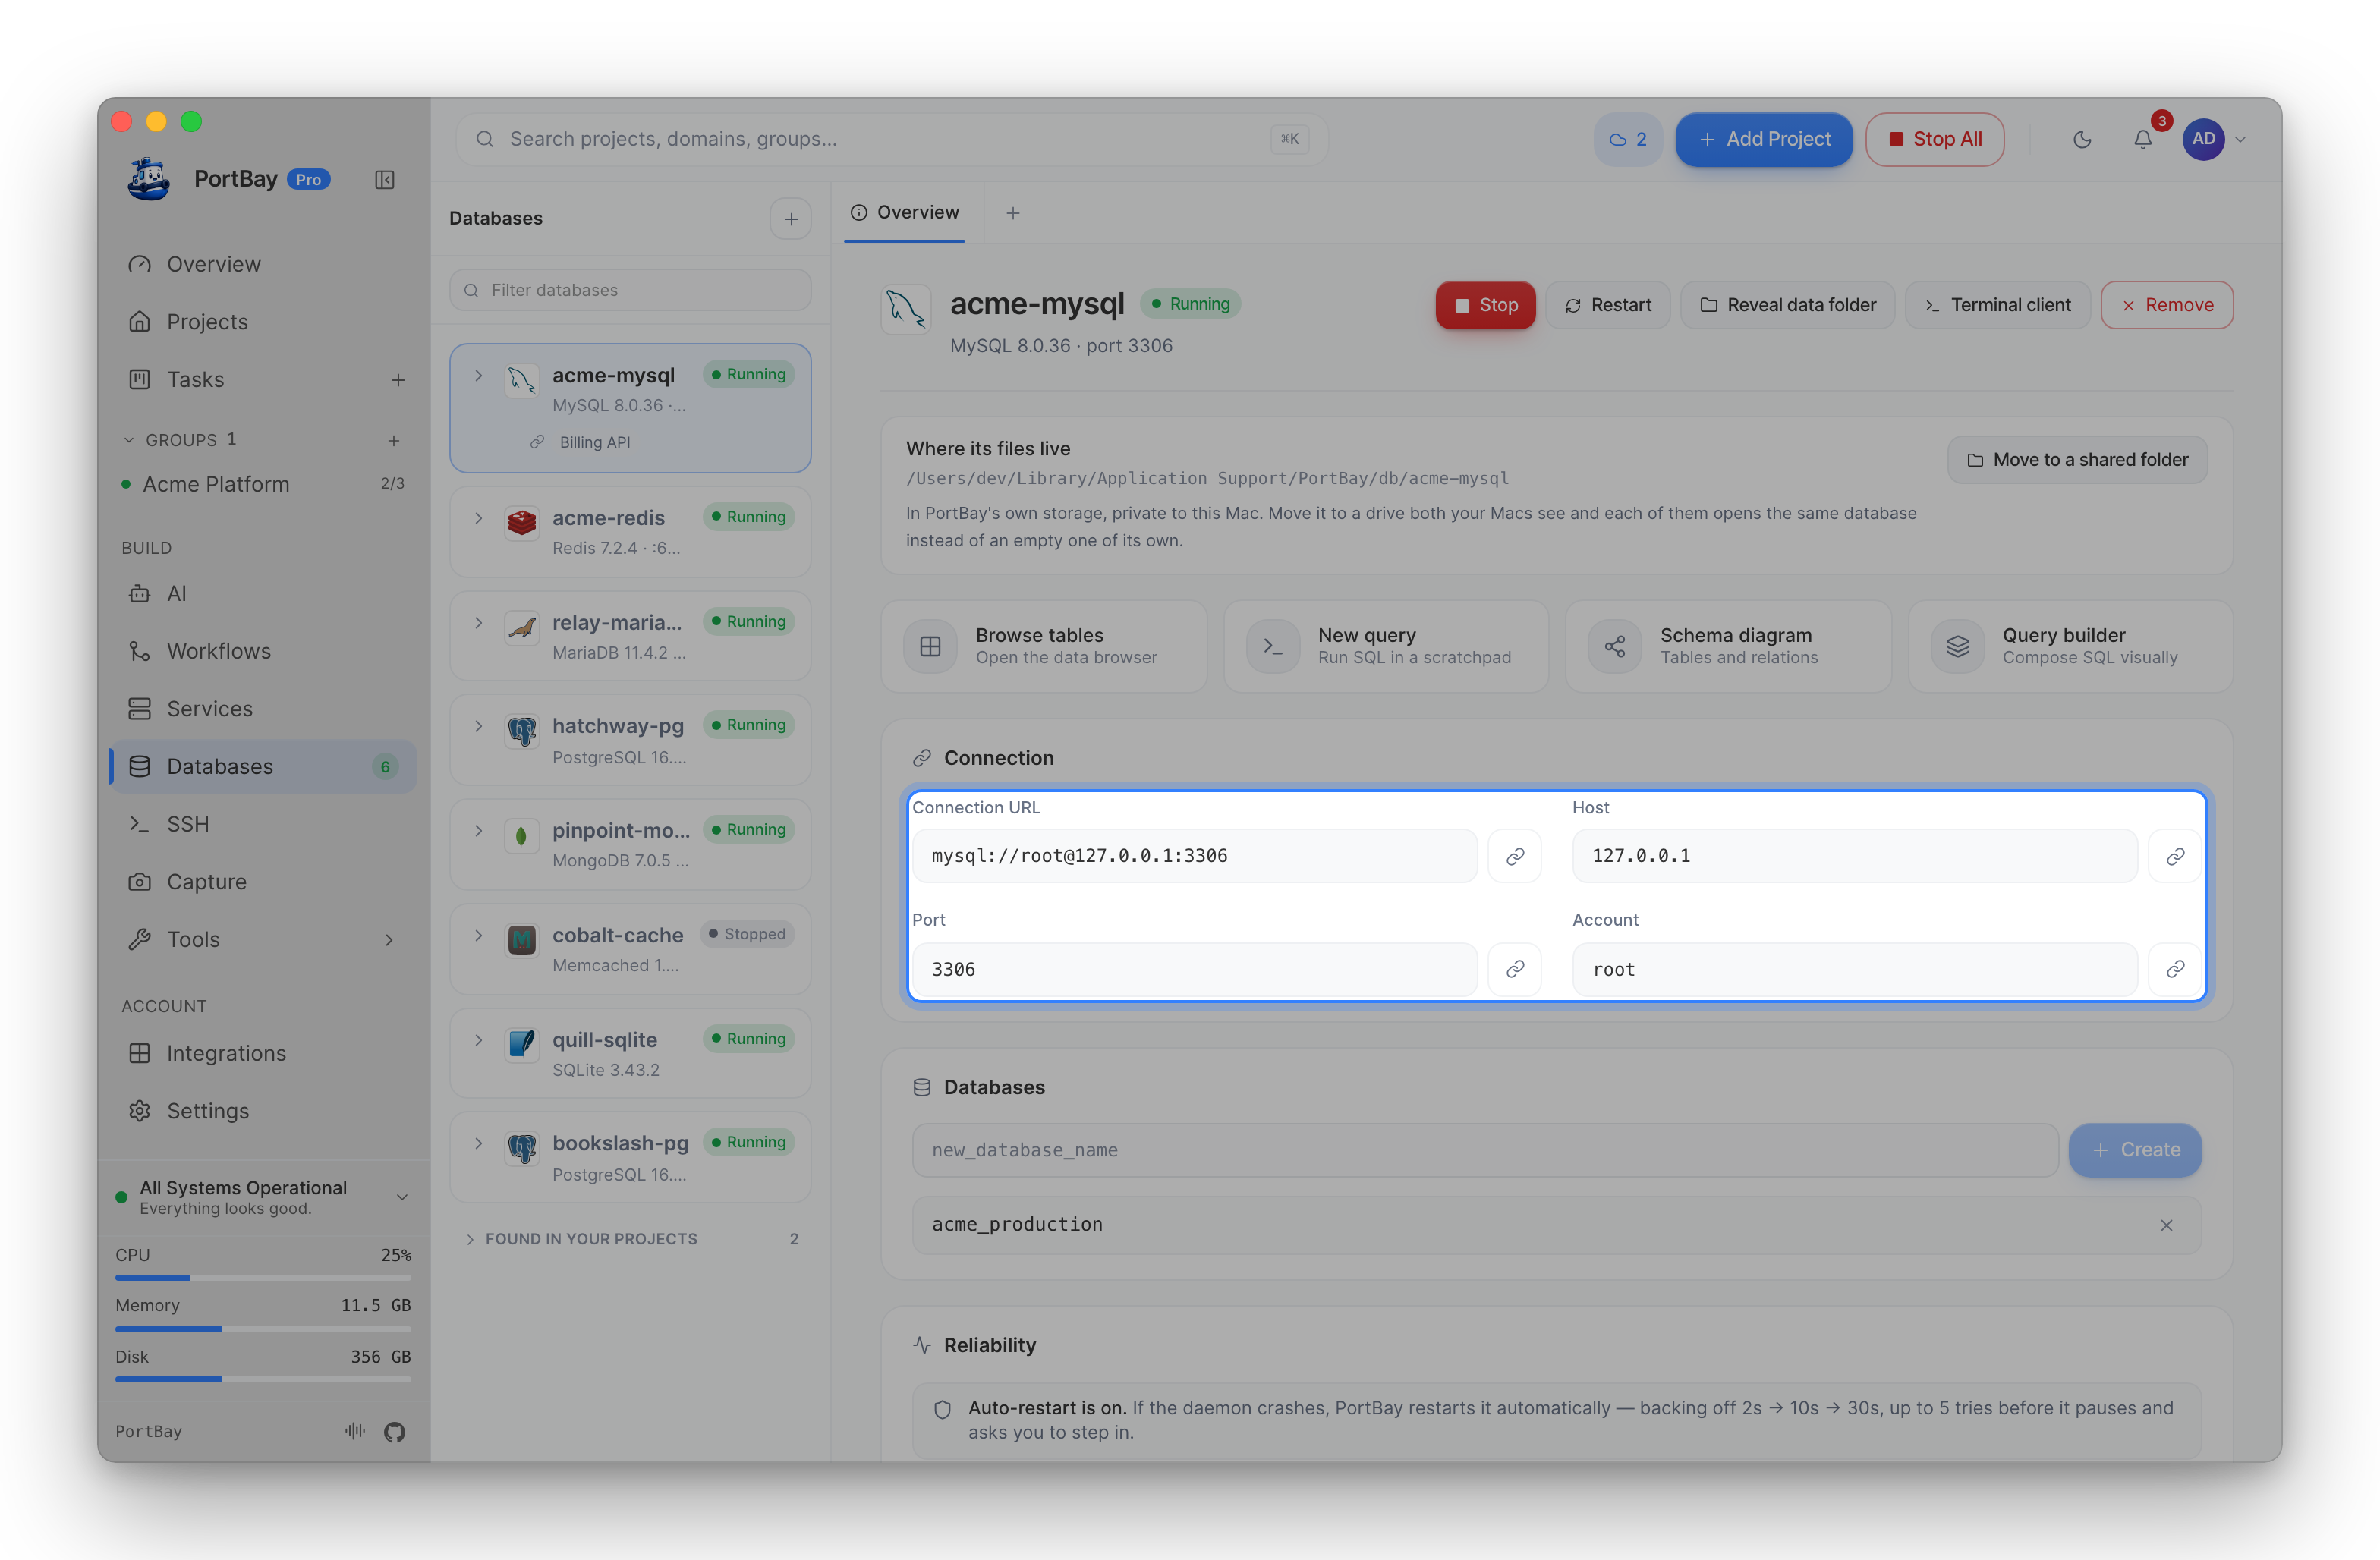Screen dimensions: 2380x1560
Task: Open the AD account dropdown
Action: 2214,139
